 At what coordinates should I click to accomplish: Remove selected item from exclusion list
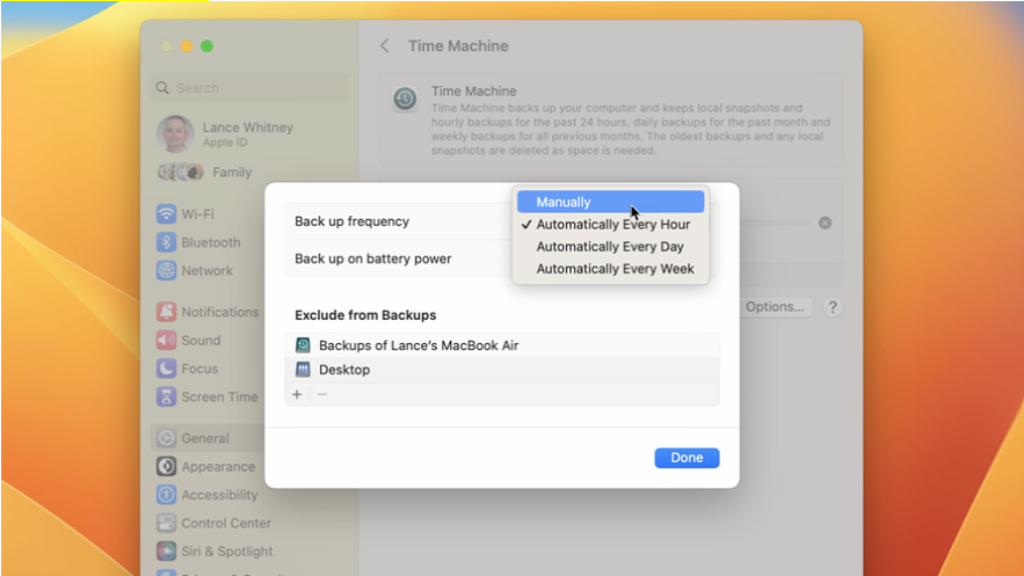pos(322,394)
